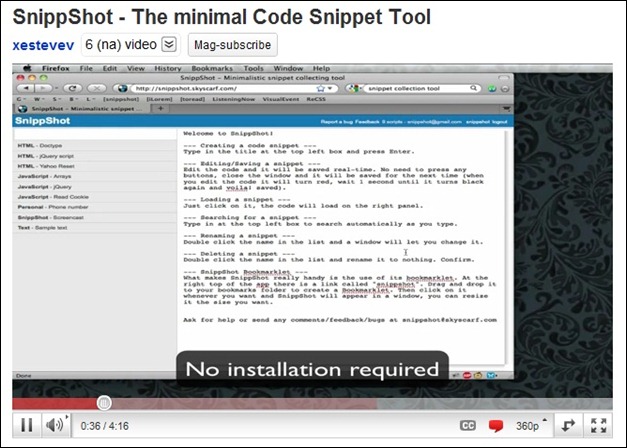Toggle closed captions CC button
The image size is (627, 448).
(x=467, y=425)
